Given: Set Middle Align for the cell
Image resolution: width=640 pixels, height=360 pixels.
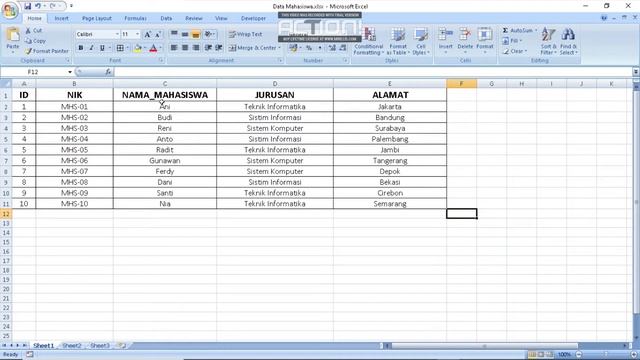Looking at the screenshot, I should (x=185, y=34).
